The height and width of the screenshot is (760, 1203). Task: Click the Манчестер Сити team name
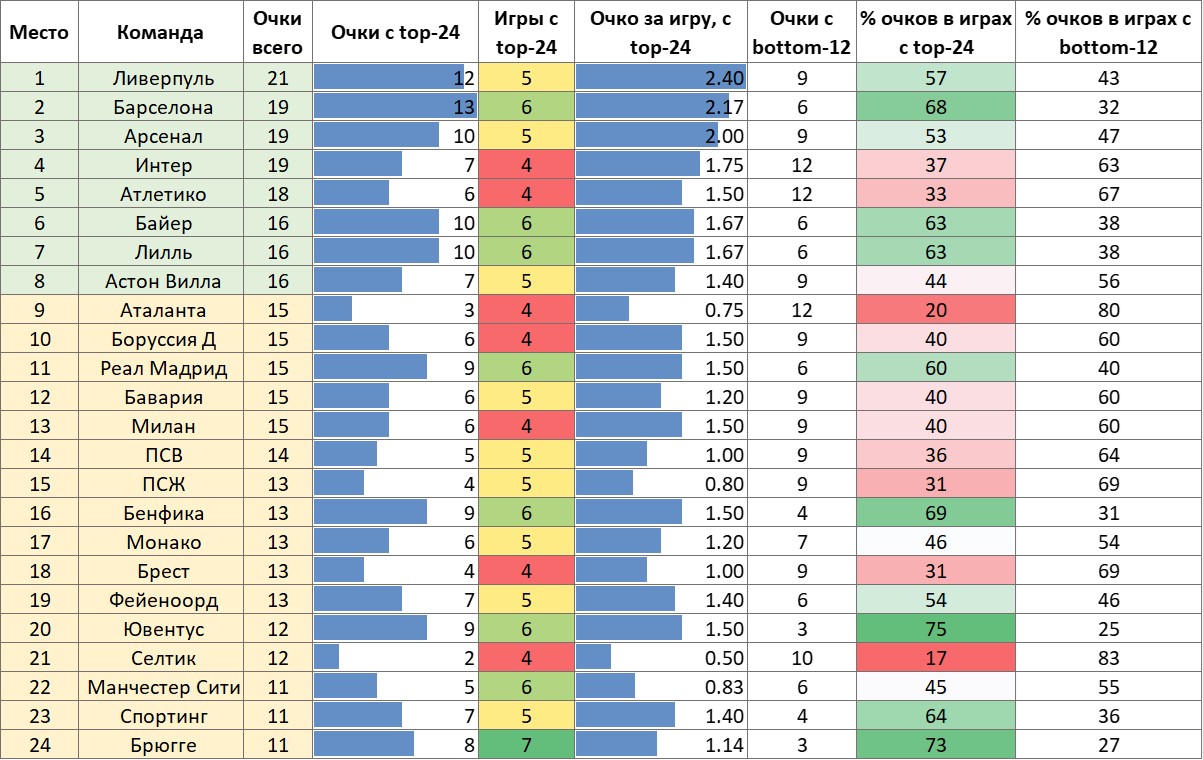pos(160,686)
